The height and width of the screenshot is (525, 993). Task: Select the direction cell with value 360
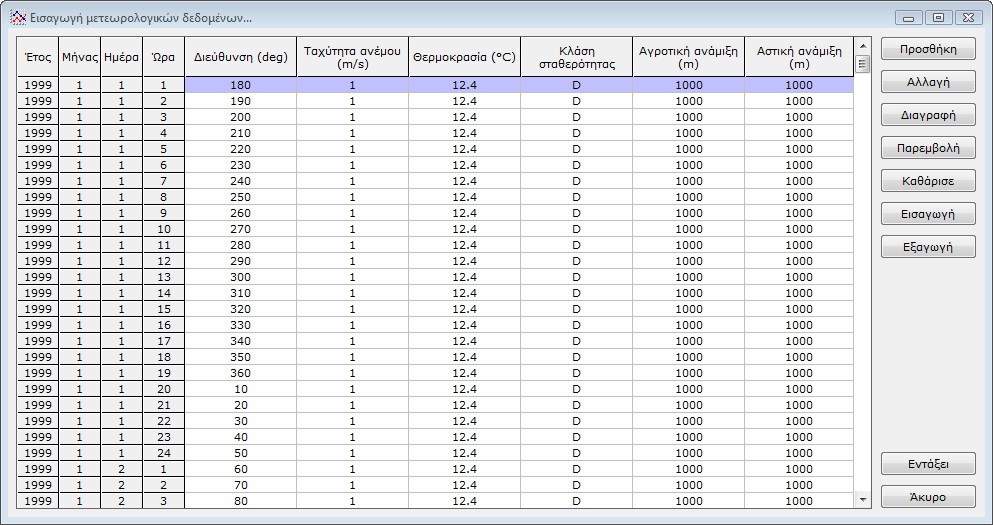coord(240,373)
